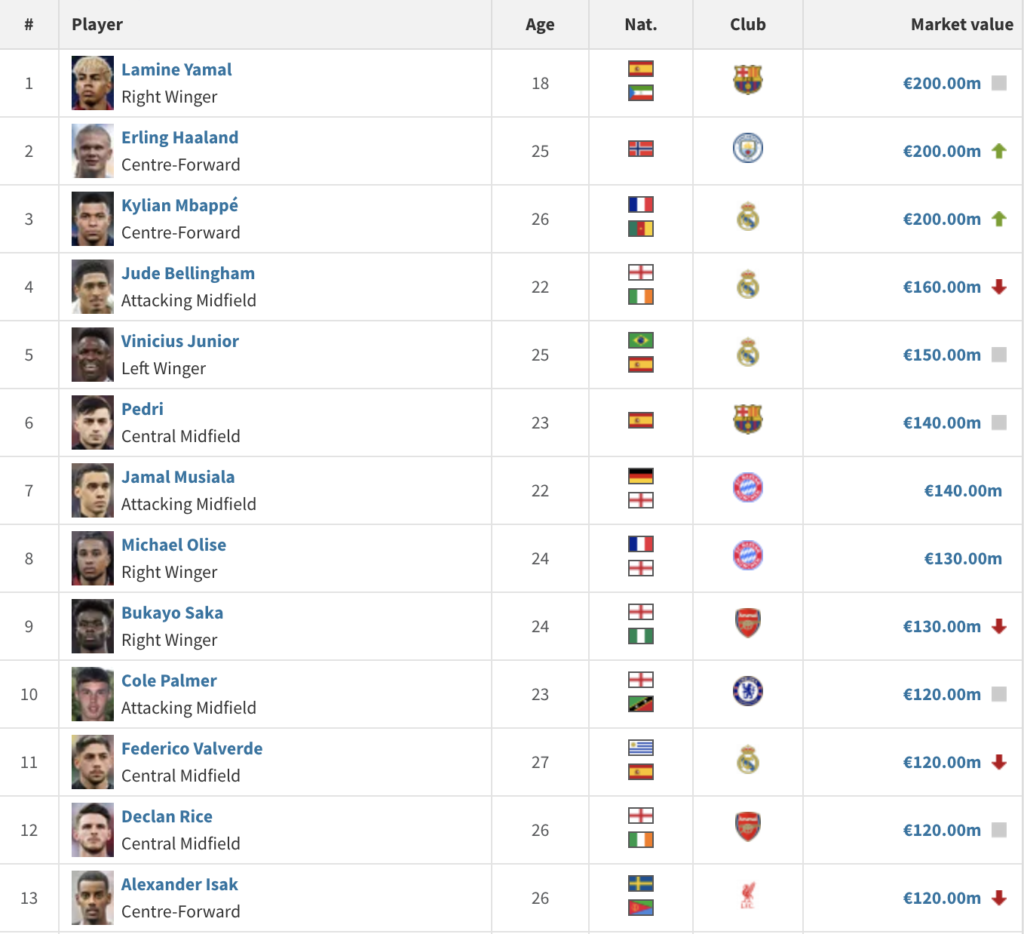Screen dimensions: 1024x934
Task: Click green up arrow next to Haaland's value
Action: (x=998, y=151)
